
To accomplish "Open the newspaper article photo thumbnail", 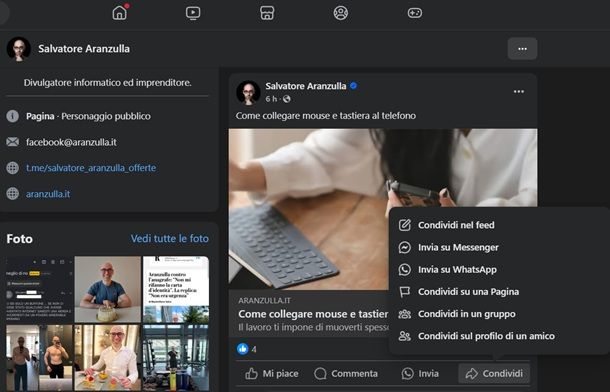I will tap(176, 289).
